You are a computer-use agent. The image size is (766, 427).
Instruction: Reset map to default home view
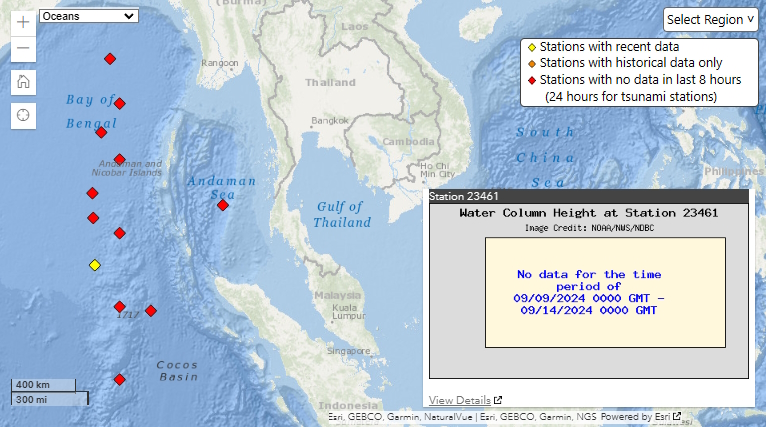pos(23,82)
